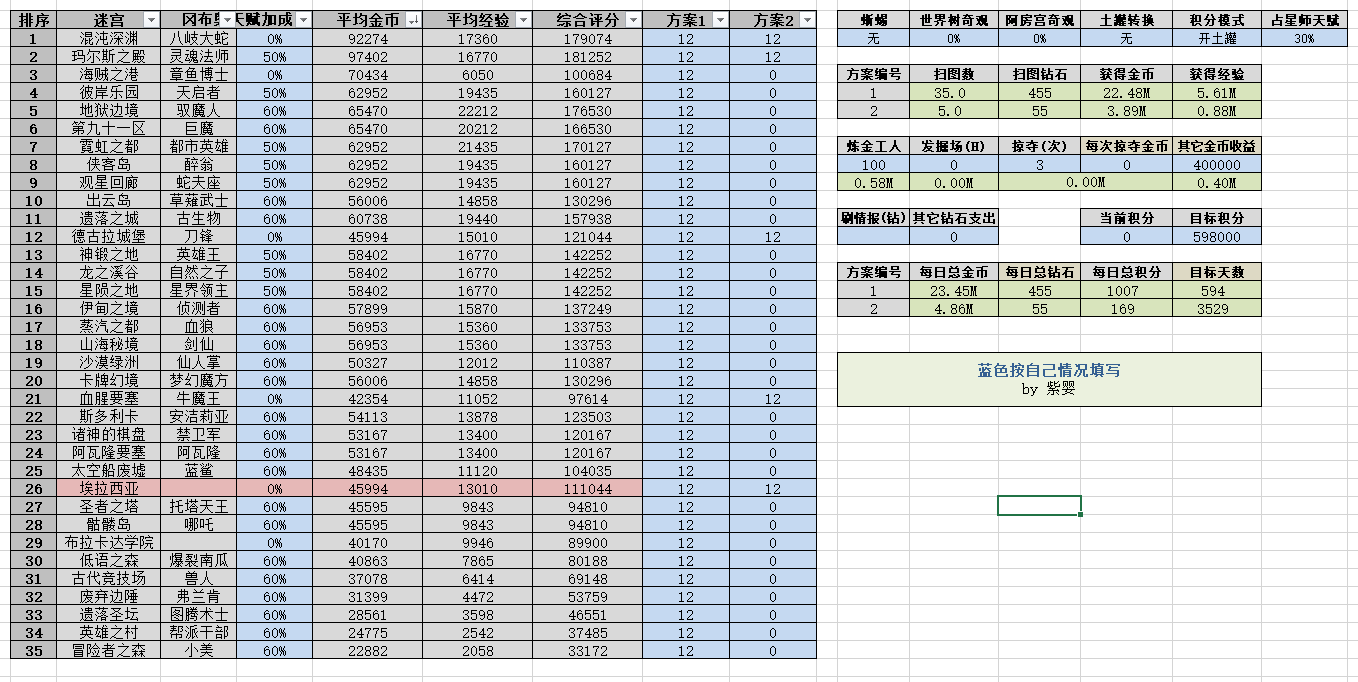Open the 平均金币 sorted filter arrow
Image resolution: width=1358 pixels, height=682 pixels.
click(x=414, y=20)
